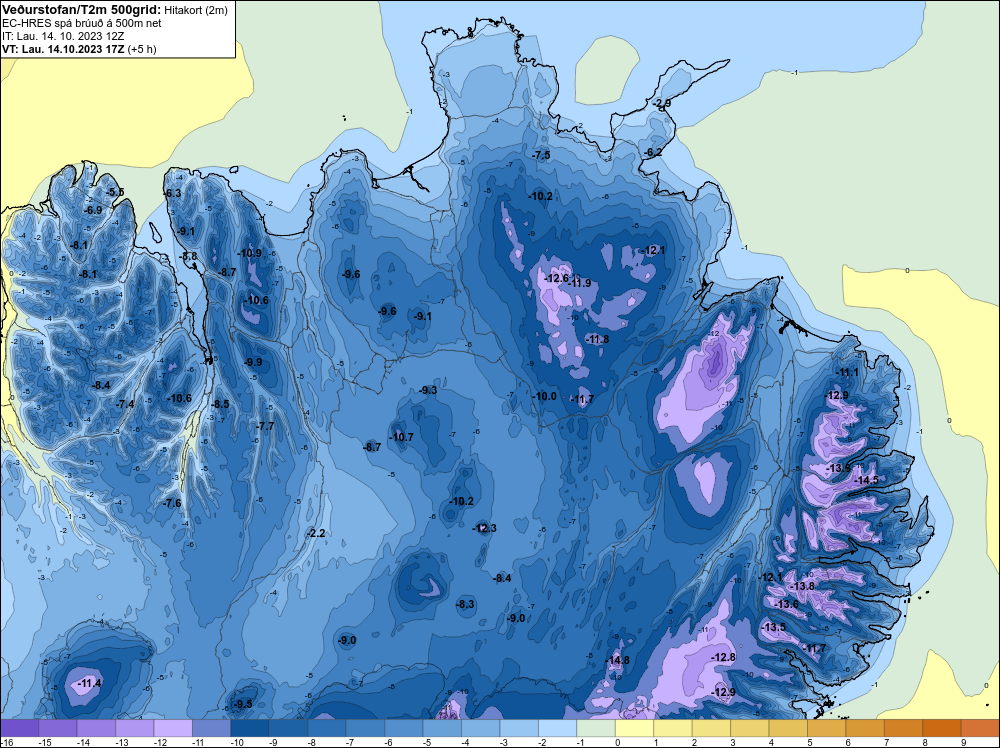Click the temperature label -12.6
1000x748 pixels.
557,278
